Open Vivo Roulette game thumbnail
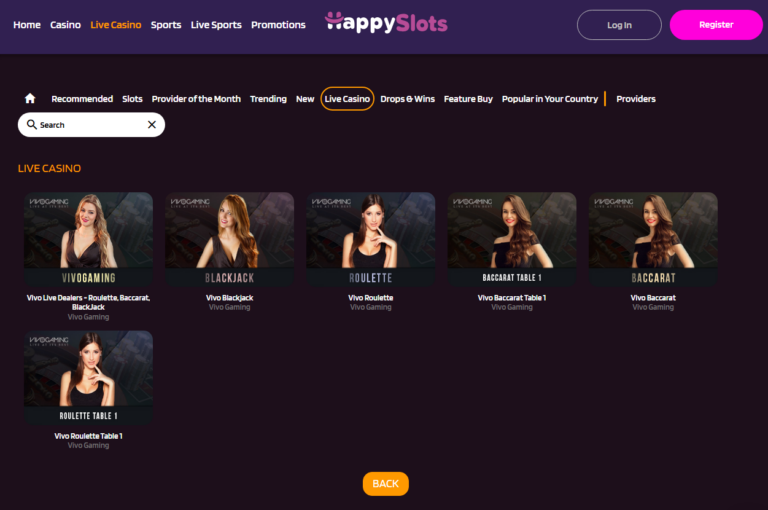Image resolution: width=768 pixels, height=510 pixels. (370, 239)
